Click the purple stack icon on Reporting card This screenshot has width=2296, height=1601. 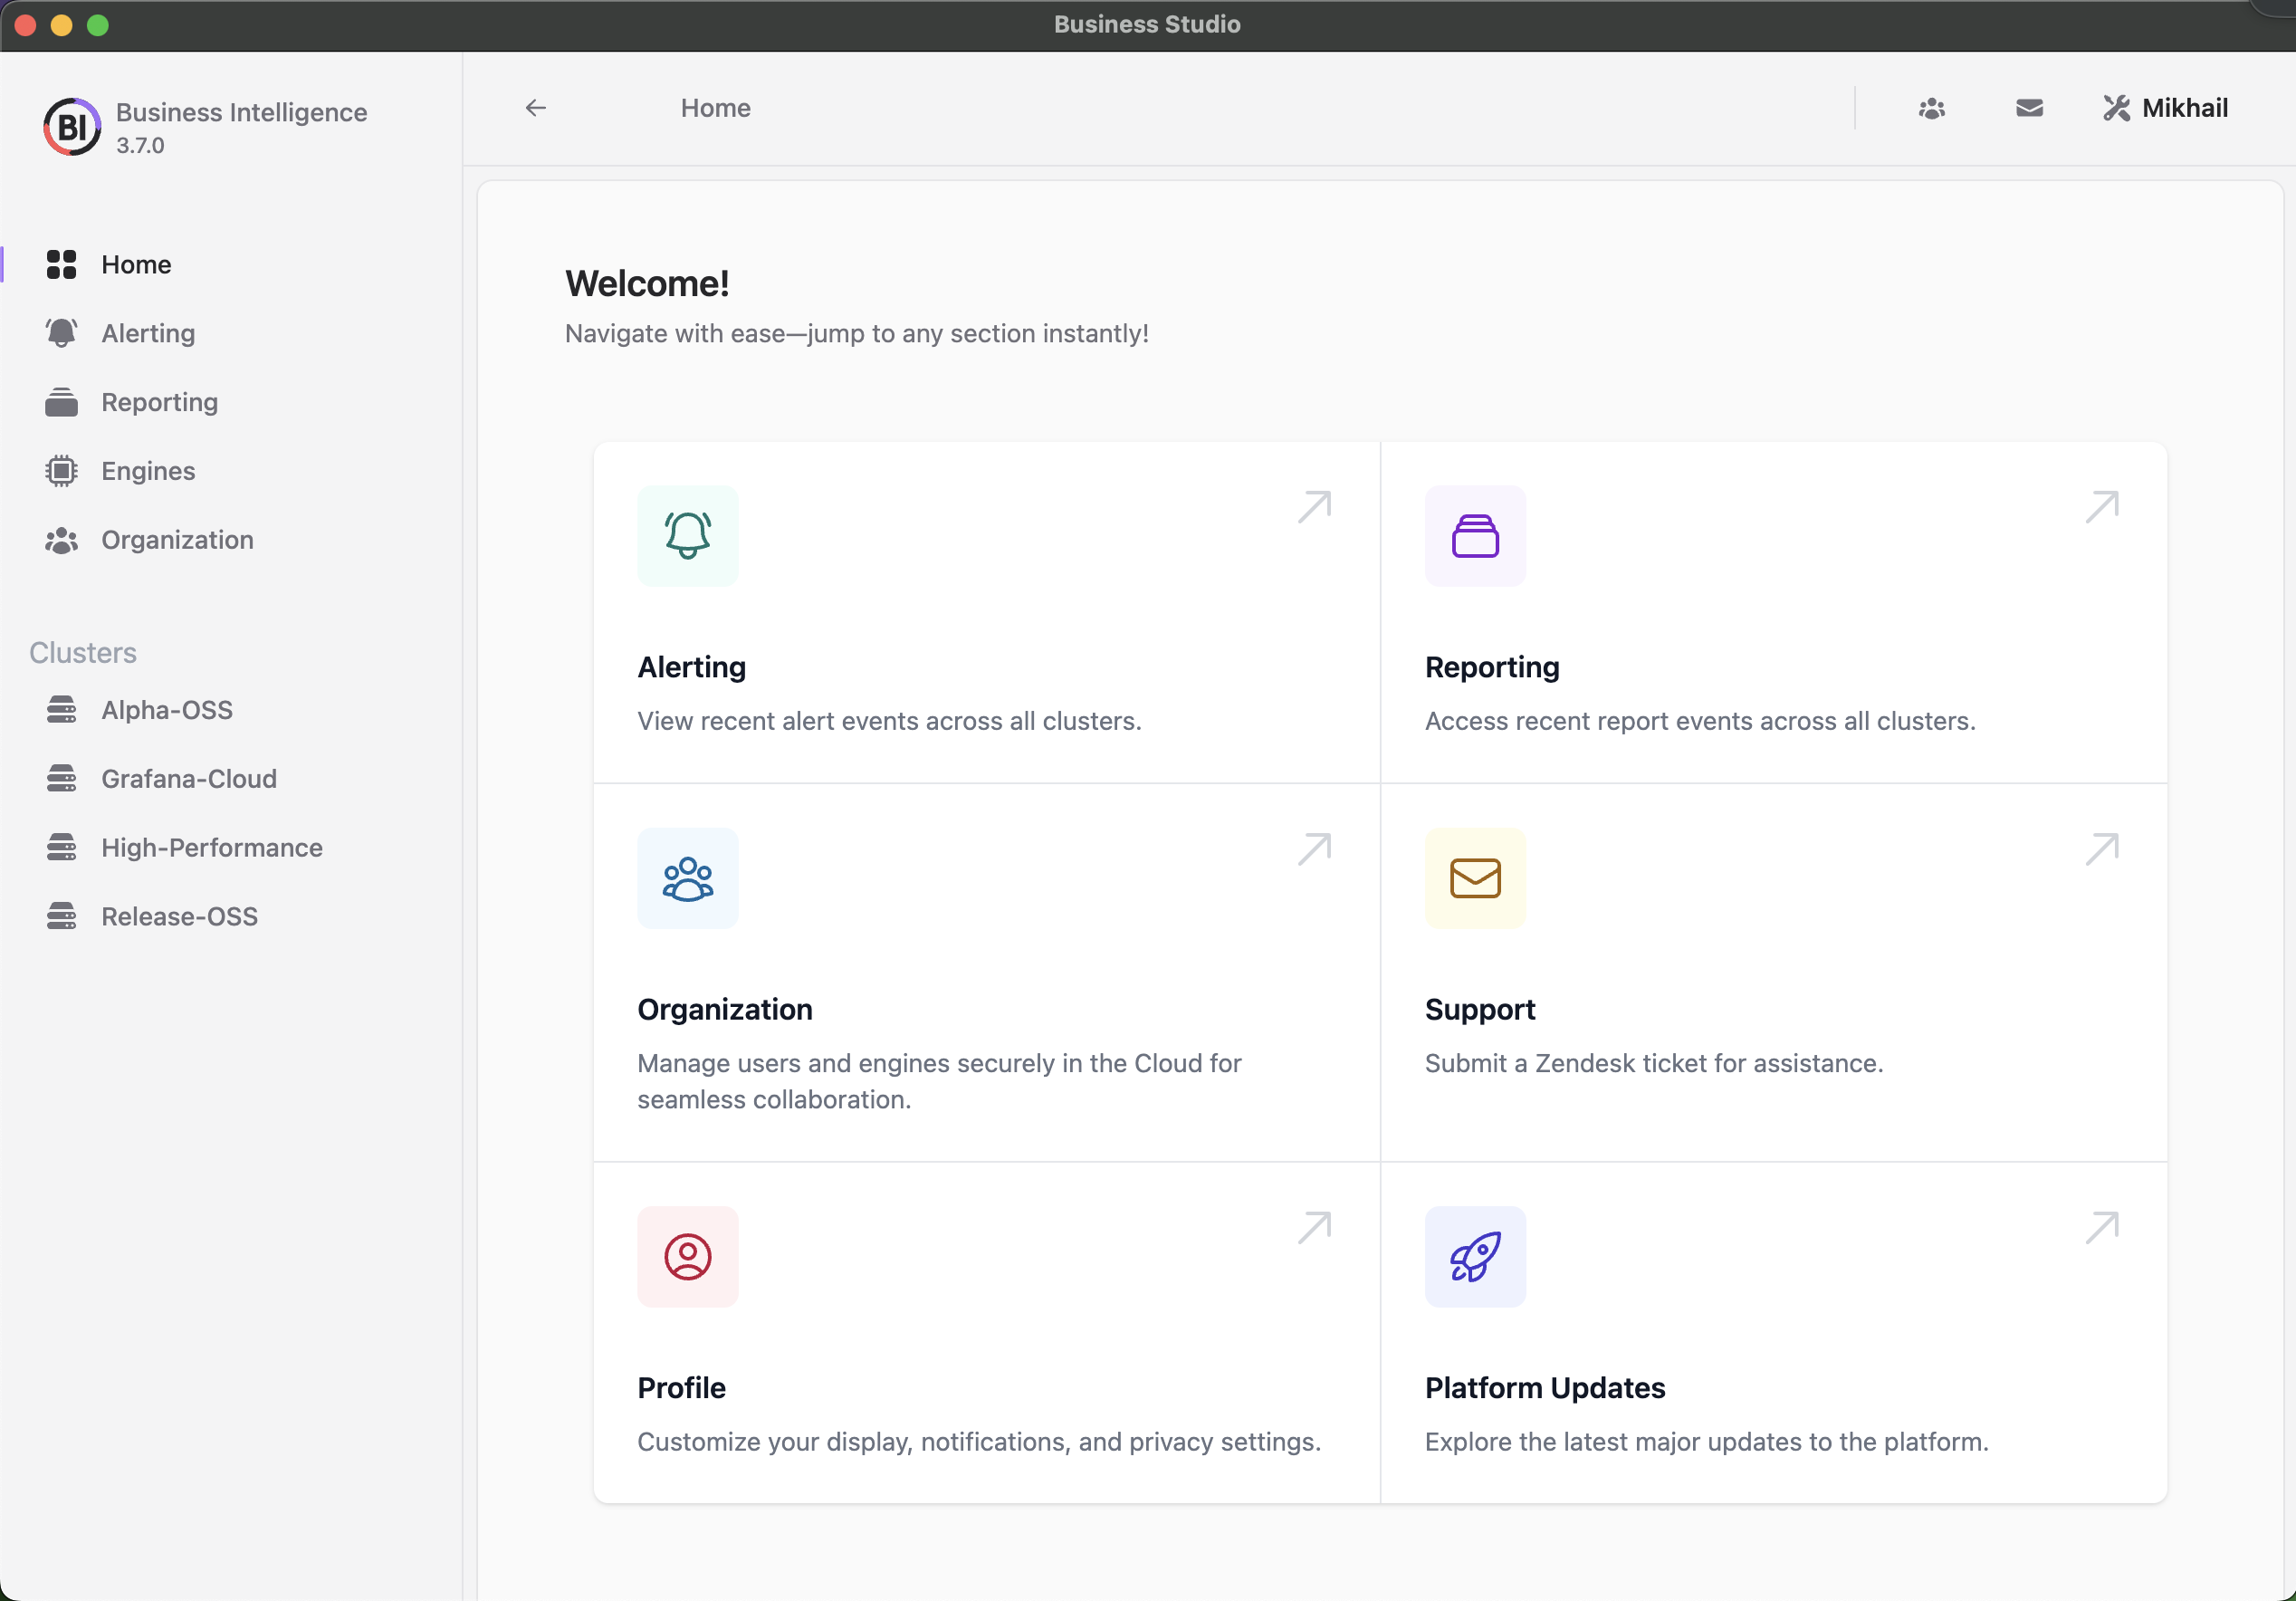1475,536
